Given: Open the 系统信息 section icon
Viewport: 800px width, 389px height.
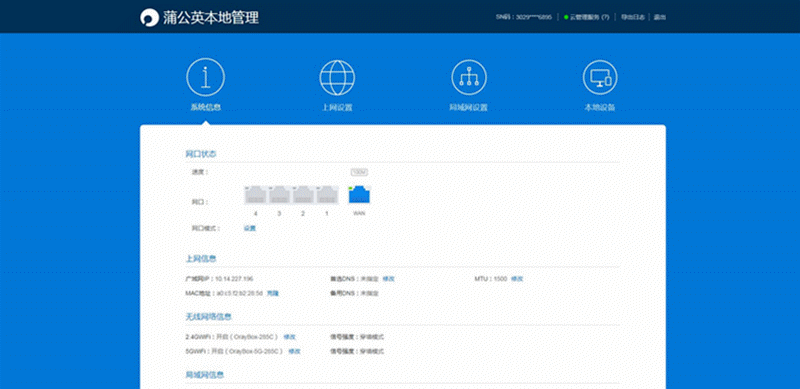Looking at the screenshot, I should (206, 77).
